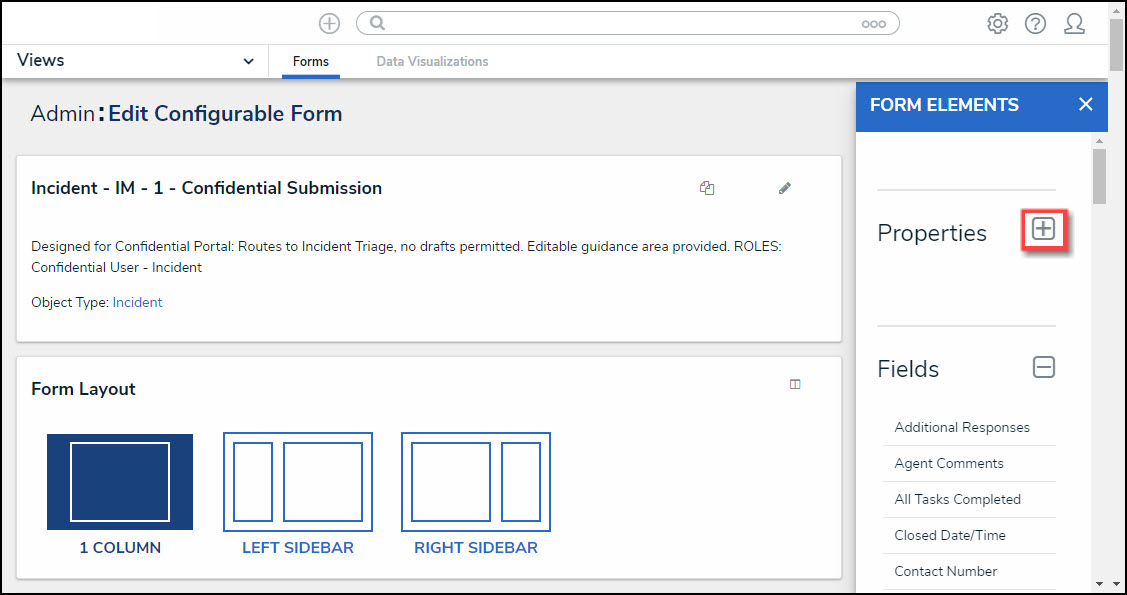The width and height of the screenshot is (1127, 595).
Task: Close the Form Elements panel
Action: [x=1085, y=105]
